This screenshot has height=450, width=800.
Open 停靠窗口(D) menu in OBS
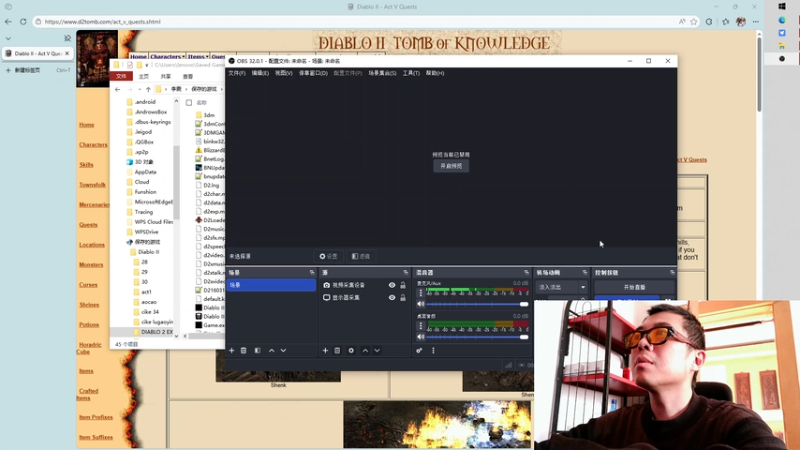tap(313, 73)
